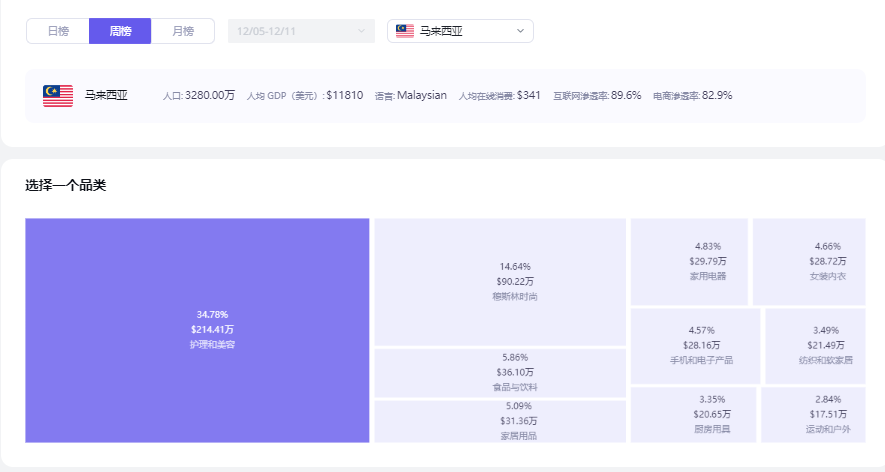This screenshot has width=885, height=472.
Task: Click the 电商渗透率 82.9% value
Action: pos(693,95)
